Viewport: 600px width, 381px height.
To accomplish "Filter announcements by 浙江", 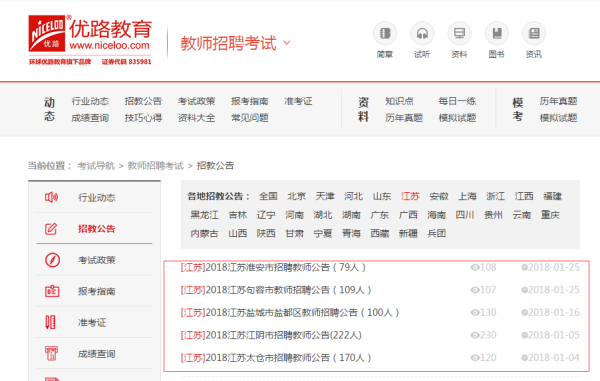I will (496, 196).
